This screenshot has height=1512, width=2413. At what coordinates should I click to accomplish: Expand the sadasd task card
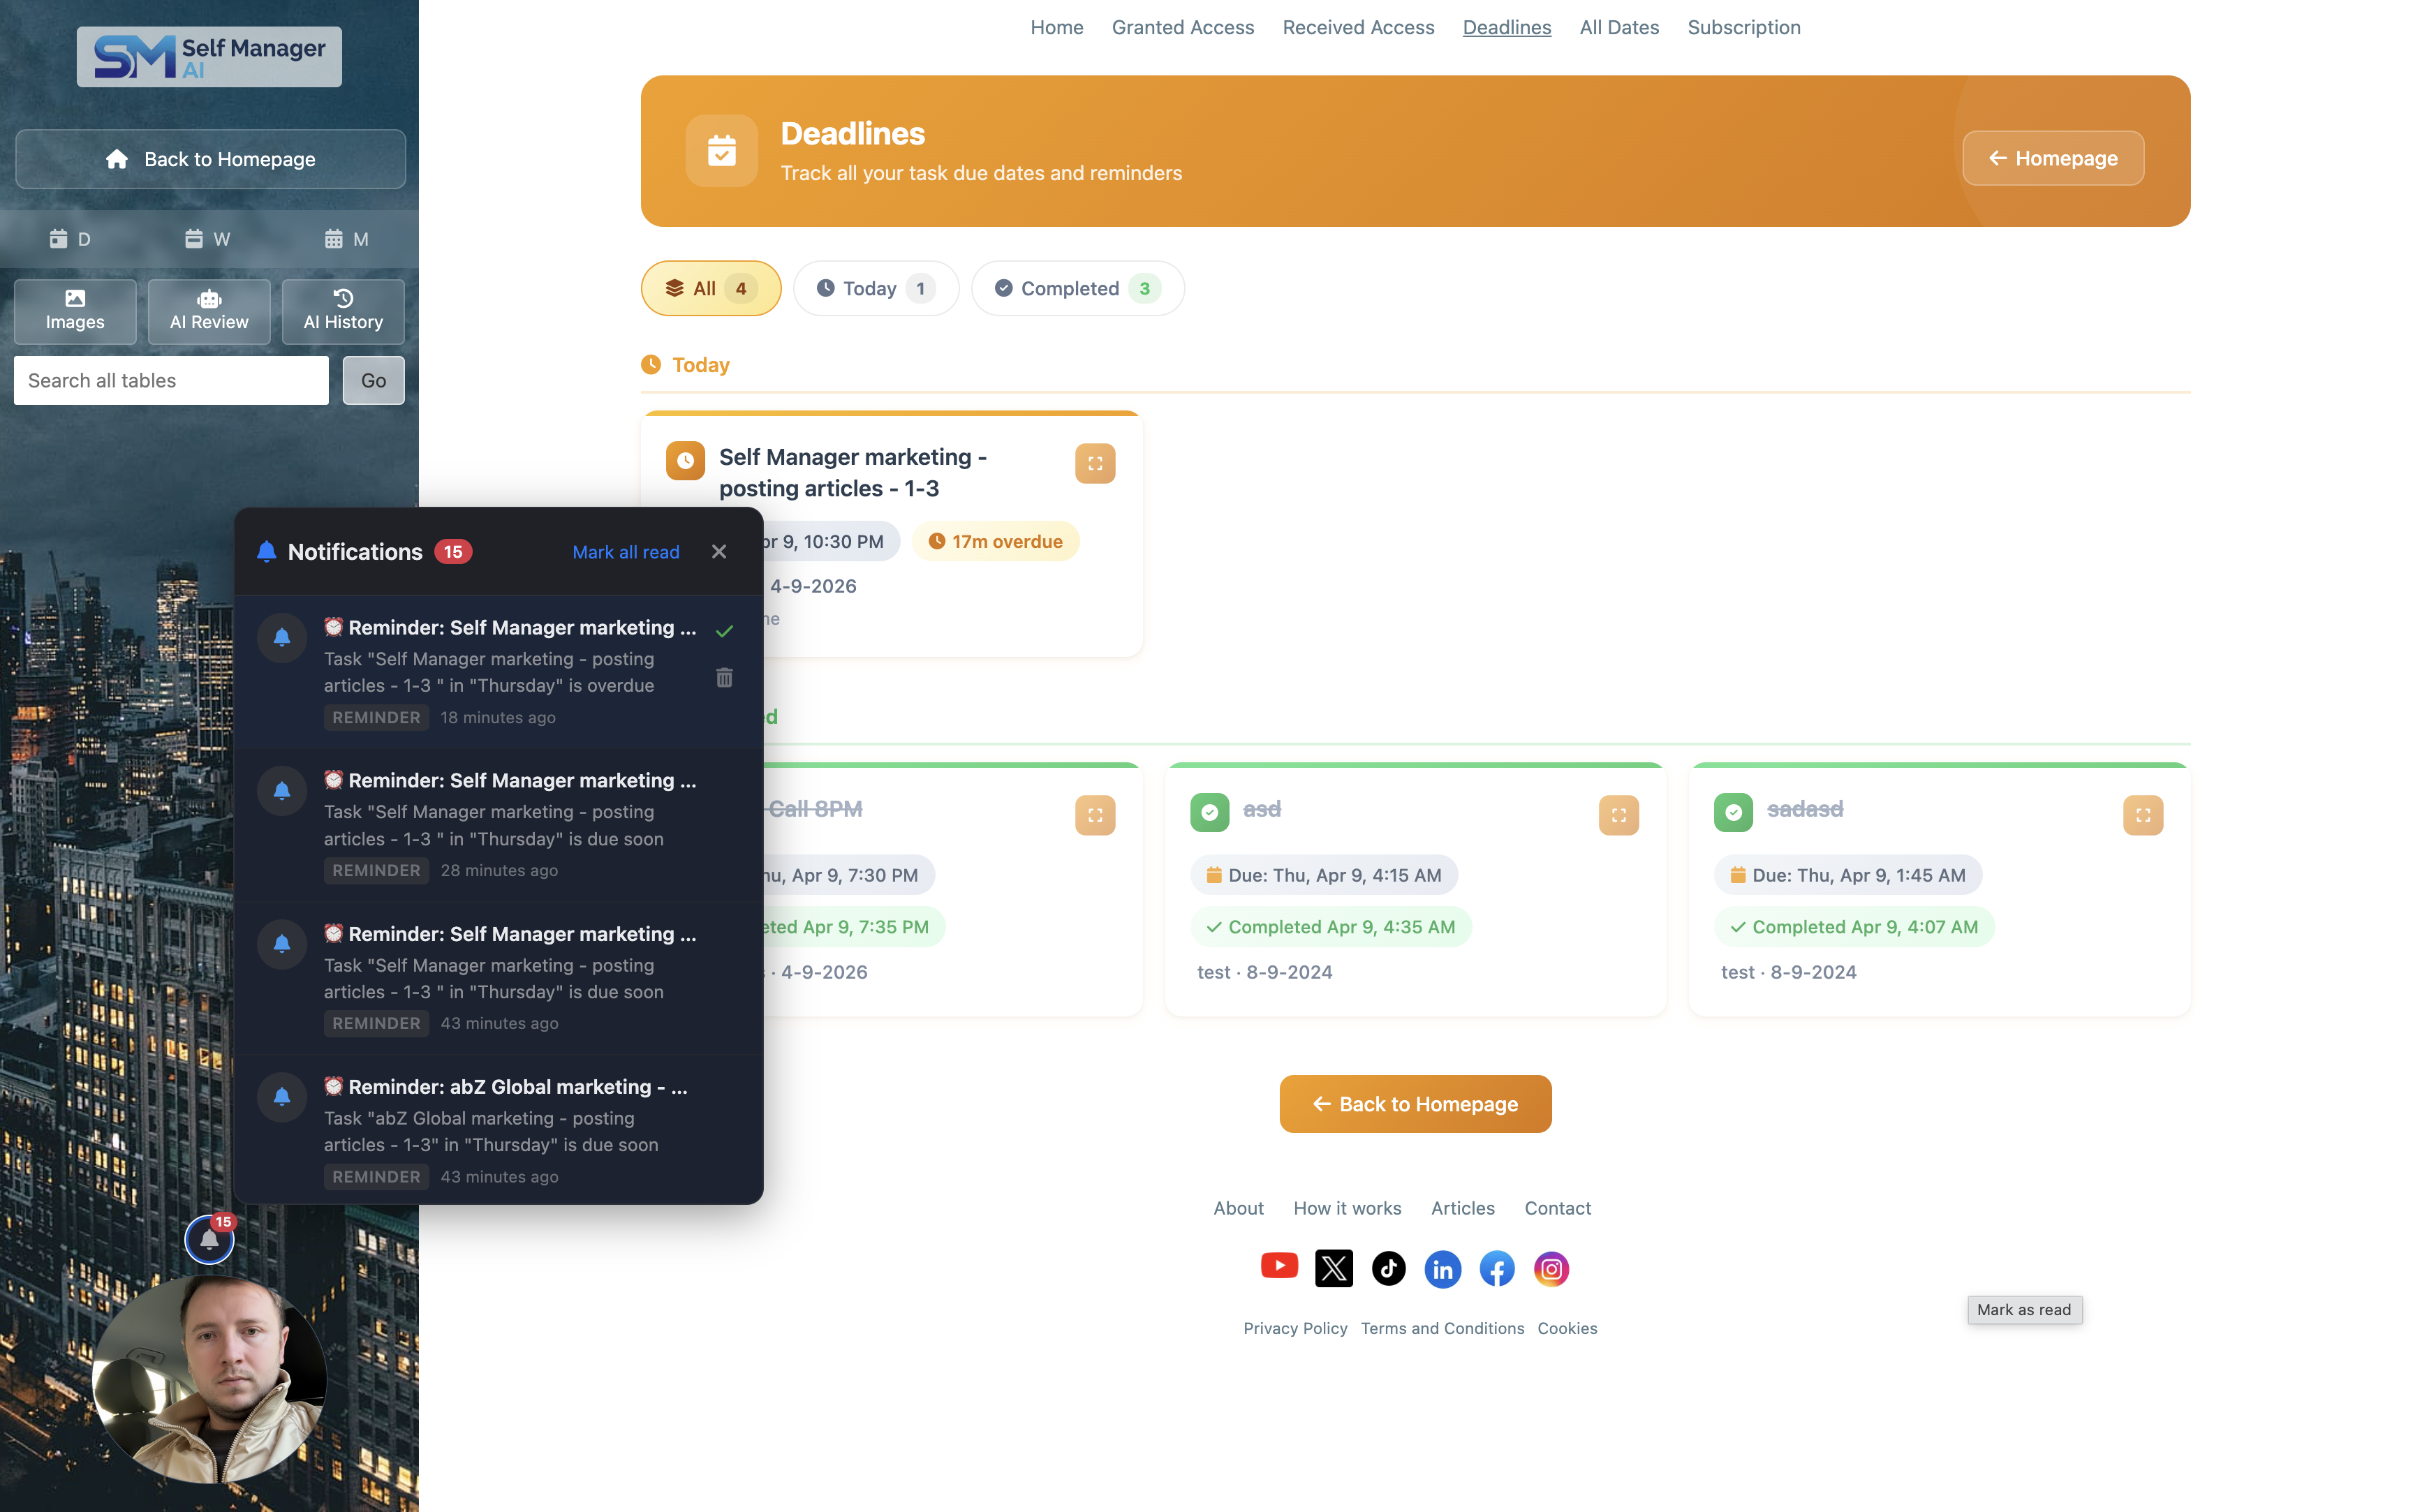coord(2143,815)
